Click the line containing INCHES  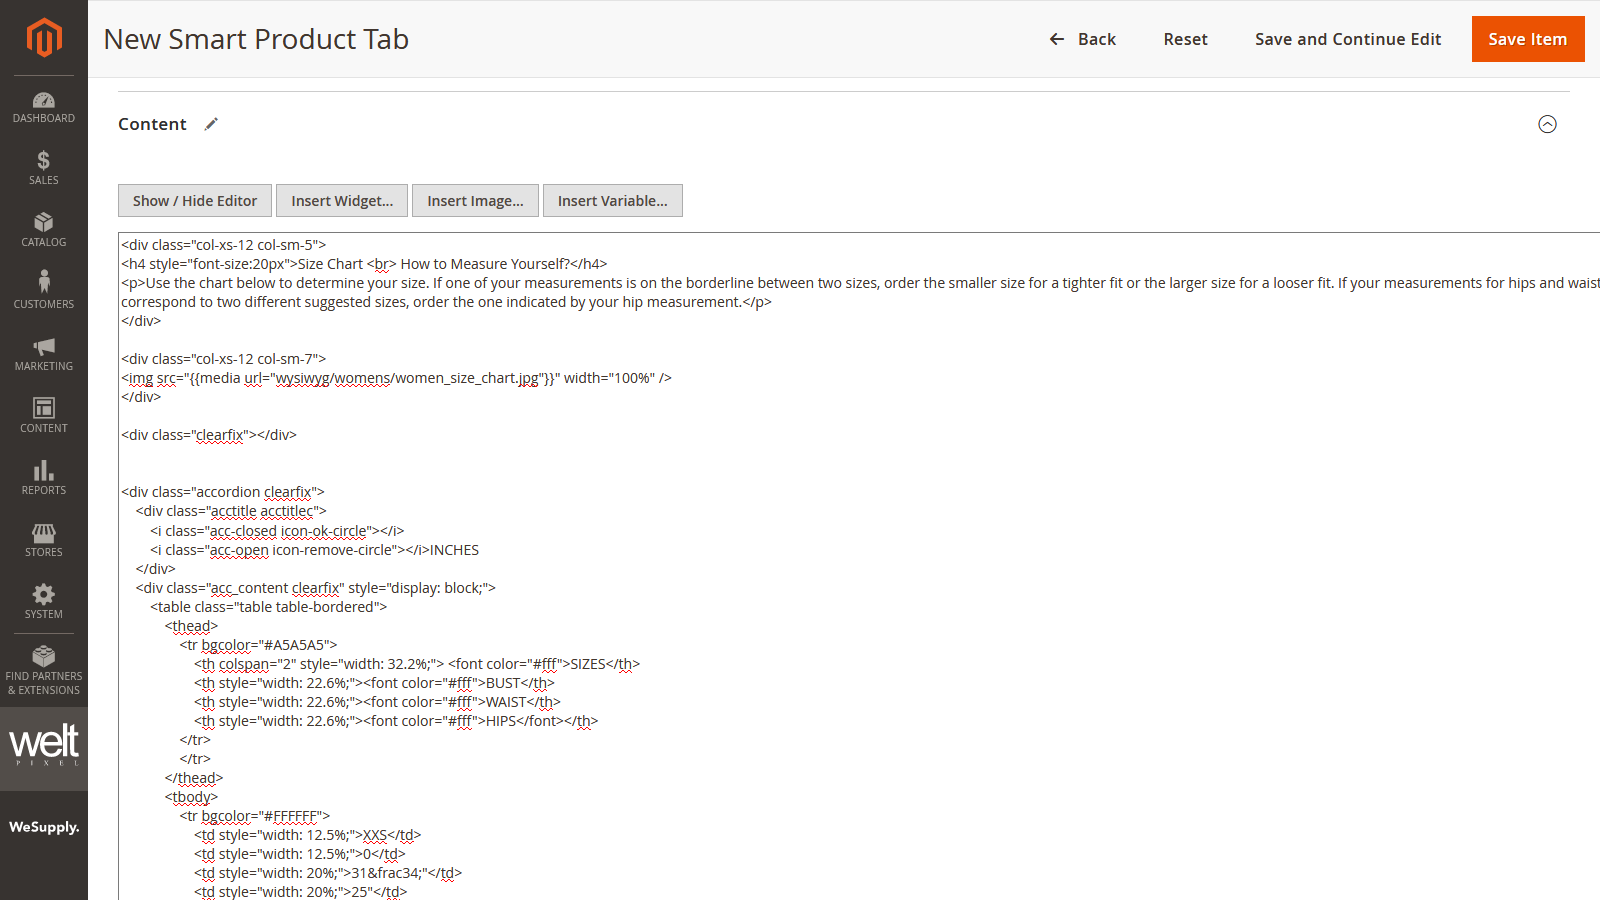(314, 550)
